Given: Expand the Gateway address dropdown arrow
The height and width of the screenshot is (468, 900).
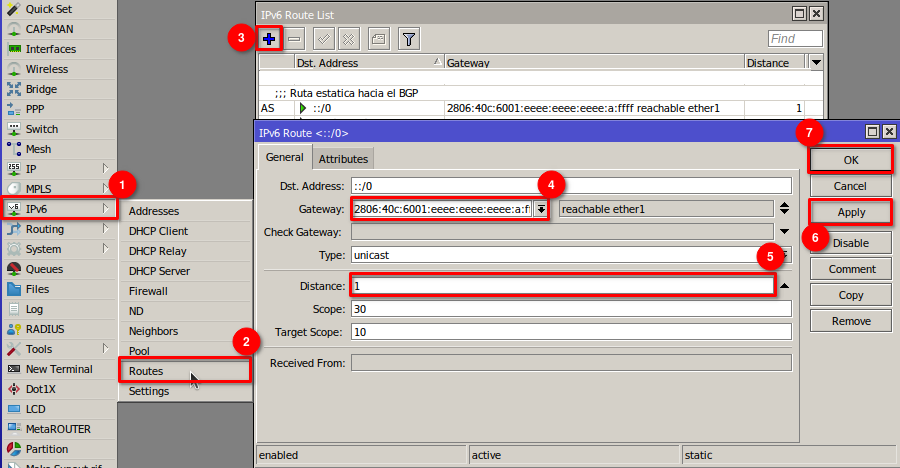Looking at the screenshot, I should 541,209.
